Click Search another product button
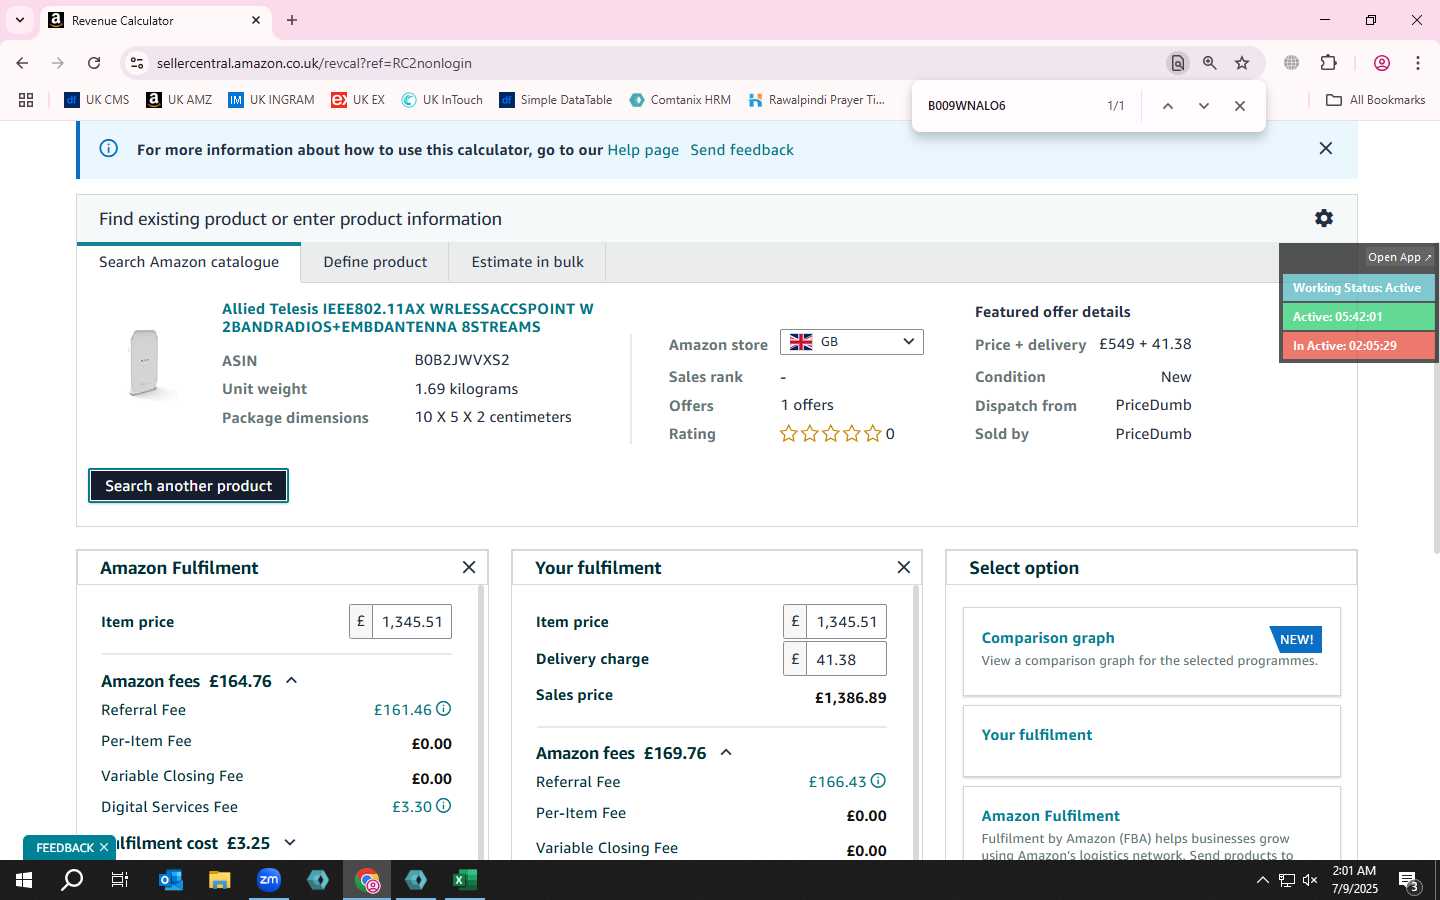Screen dimensions: 1440x900 coord(188,486)
